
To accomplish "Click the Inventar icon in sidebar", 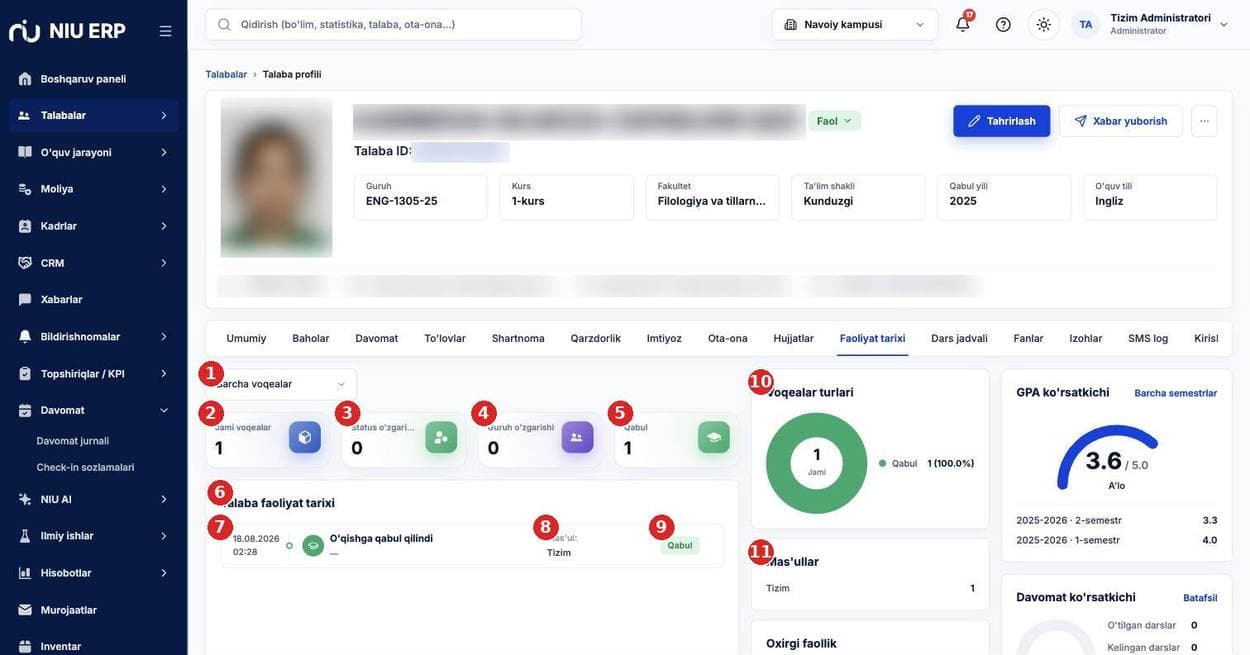I will coord(25,646).
